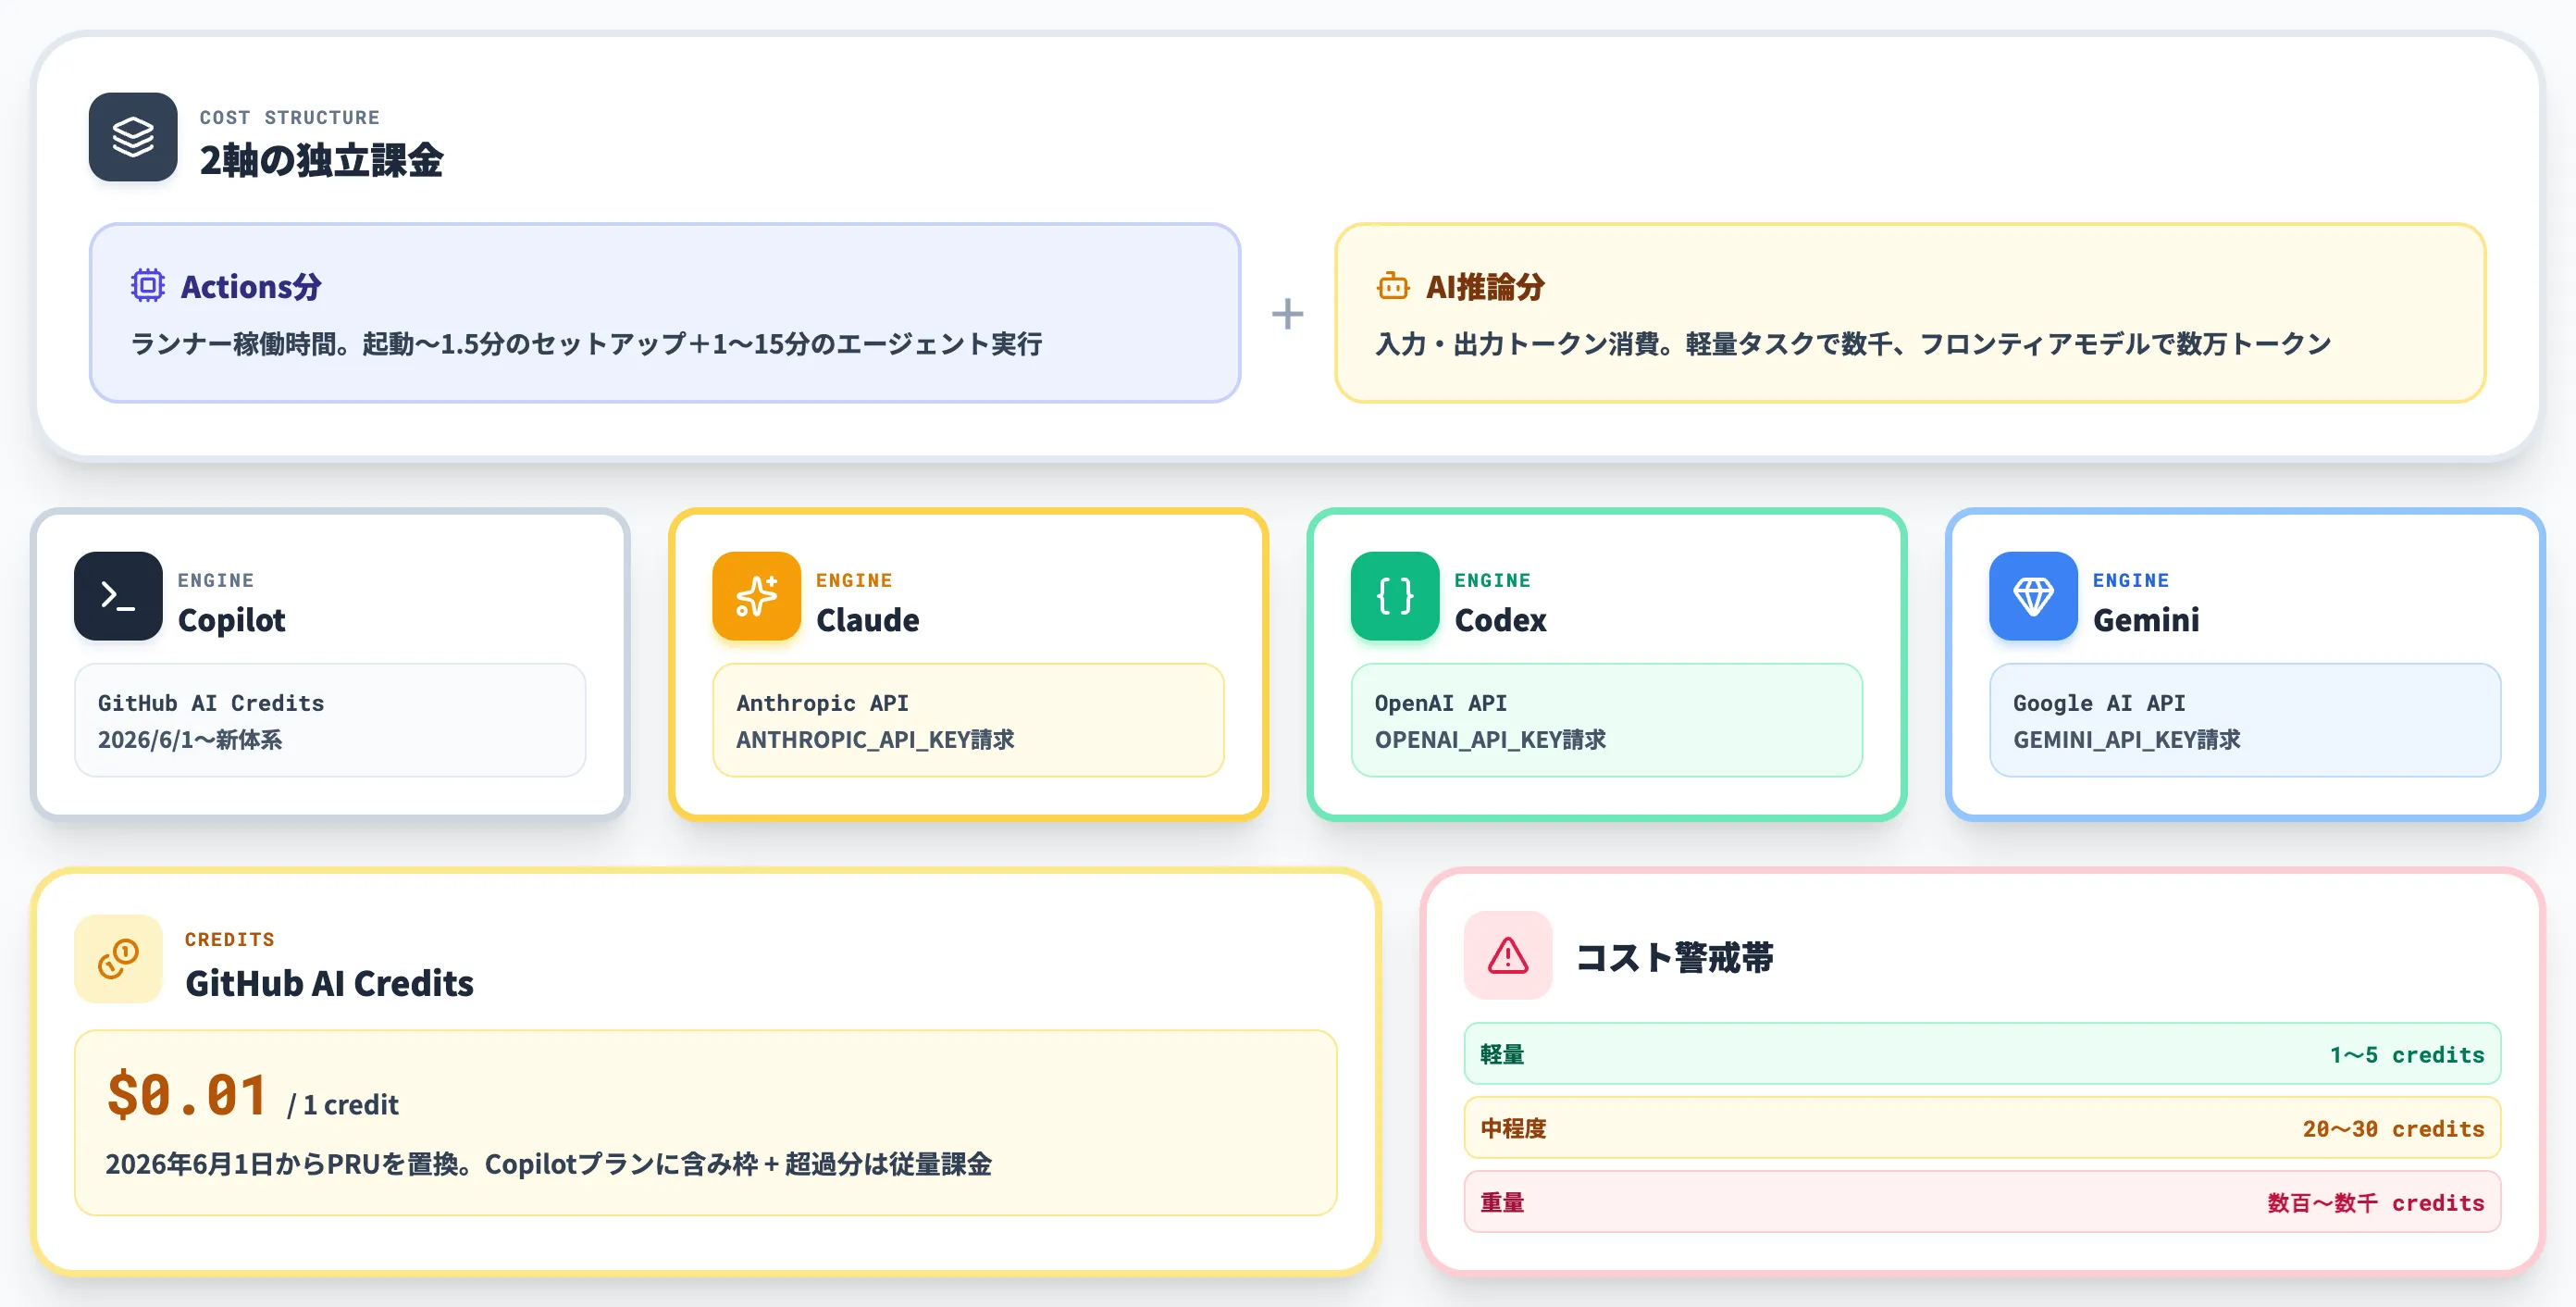Click the 2026年6月1日からPRUを置換 description
This screenshot has height=1307, width=2576.
click(548, 1164)
